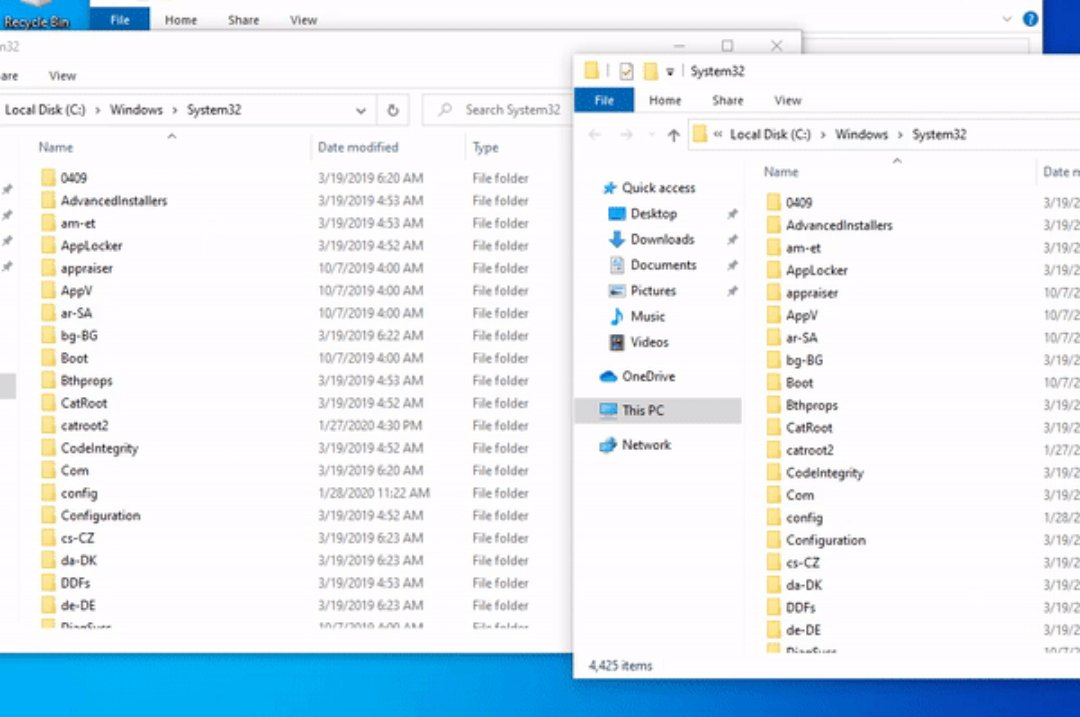Viewport: 1080px width, 717px height.
Task: Open recent locations dropdown in front window
Action: coord(652,135)
